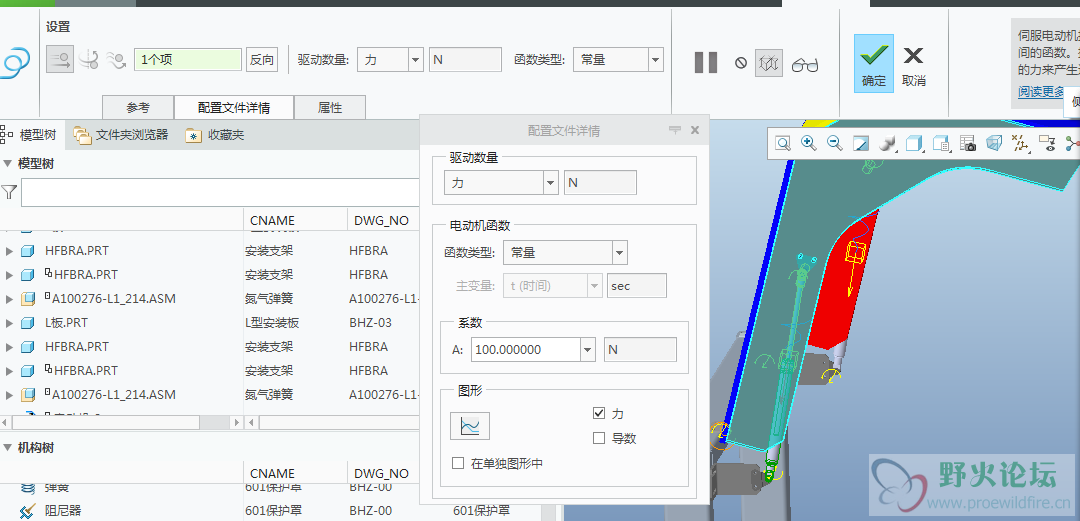Refit the model with the zoom-fit icon
Image resolution: width=1080 pixels, height=521 pixels.
click(x=782, y=143)
